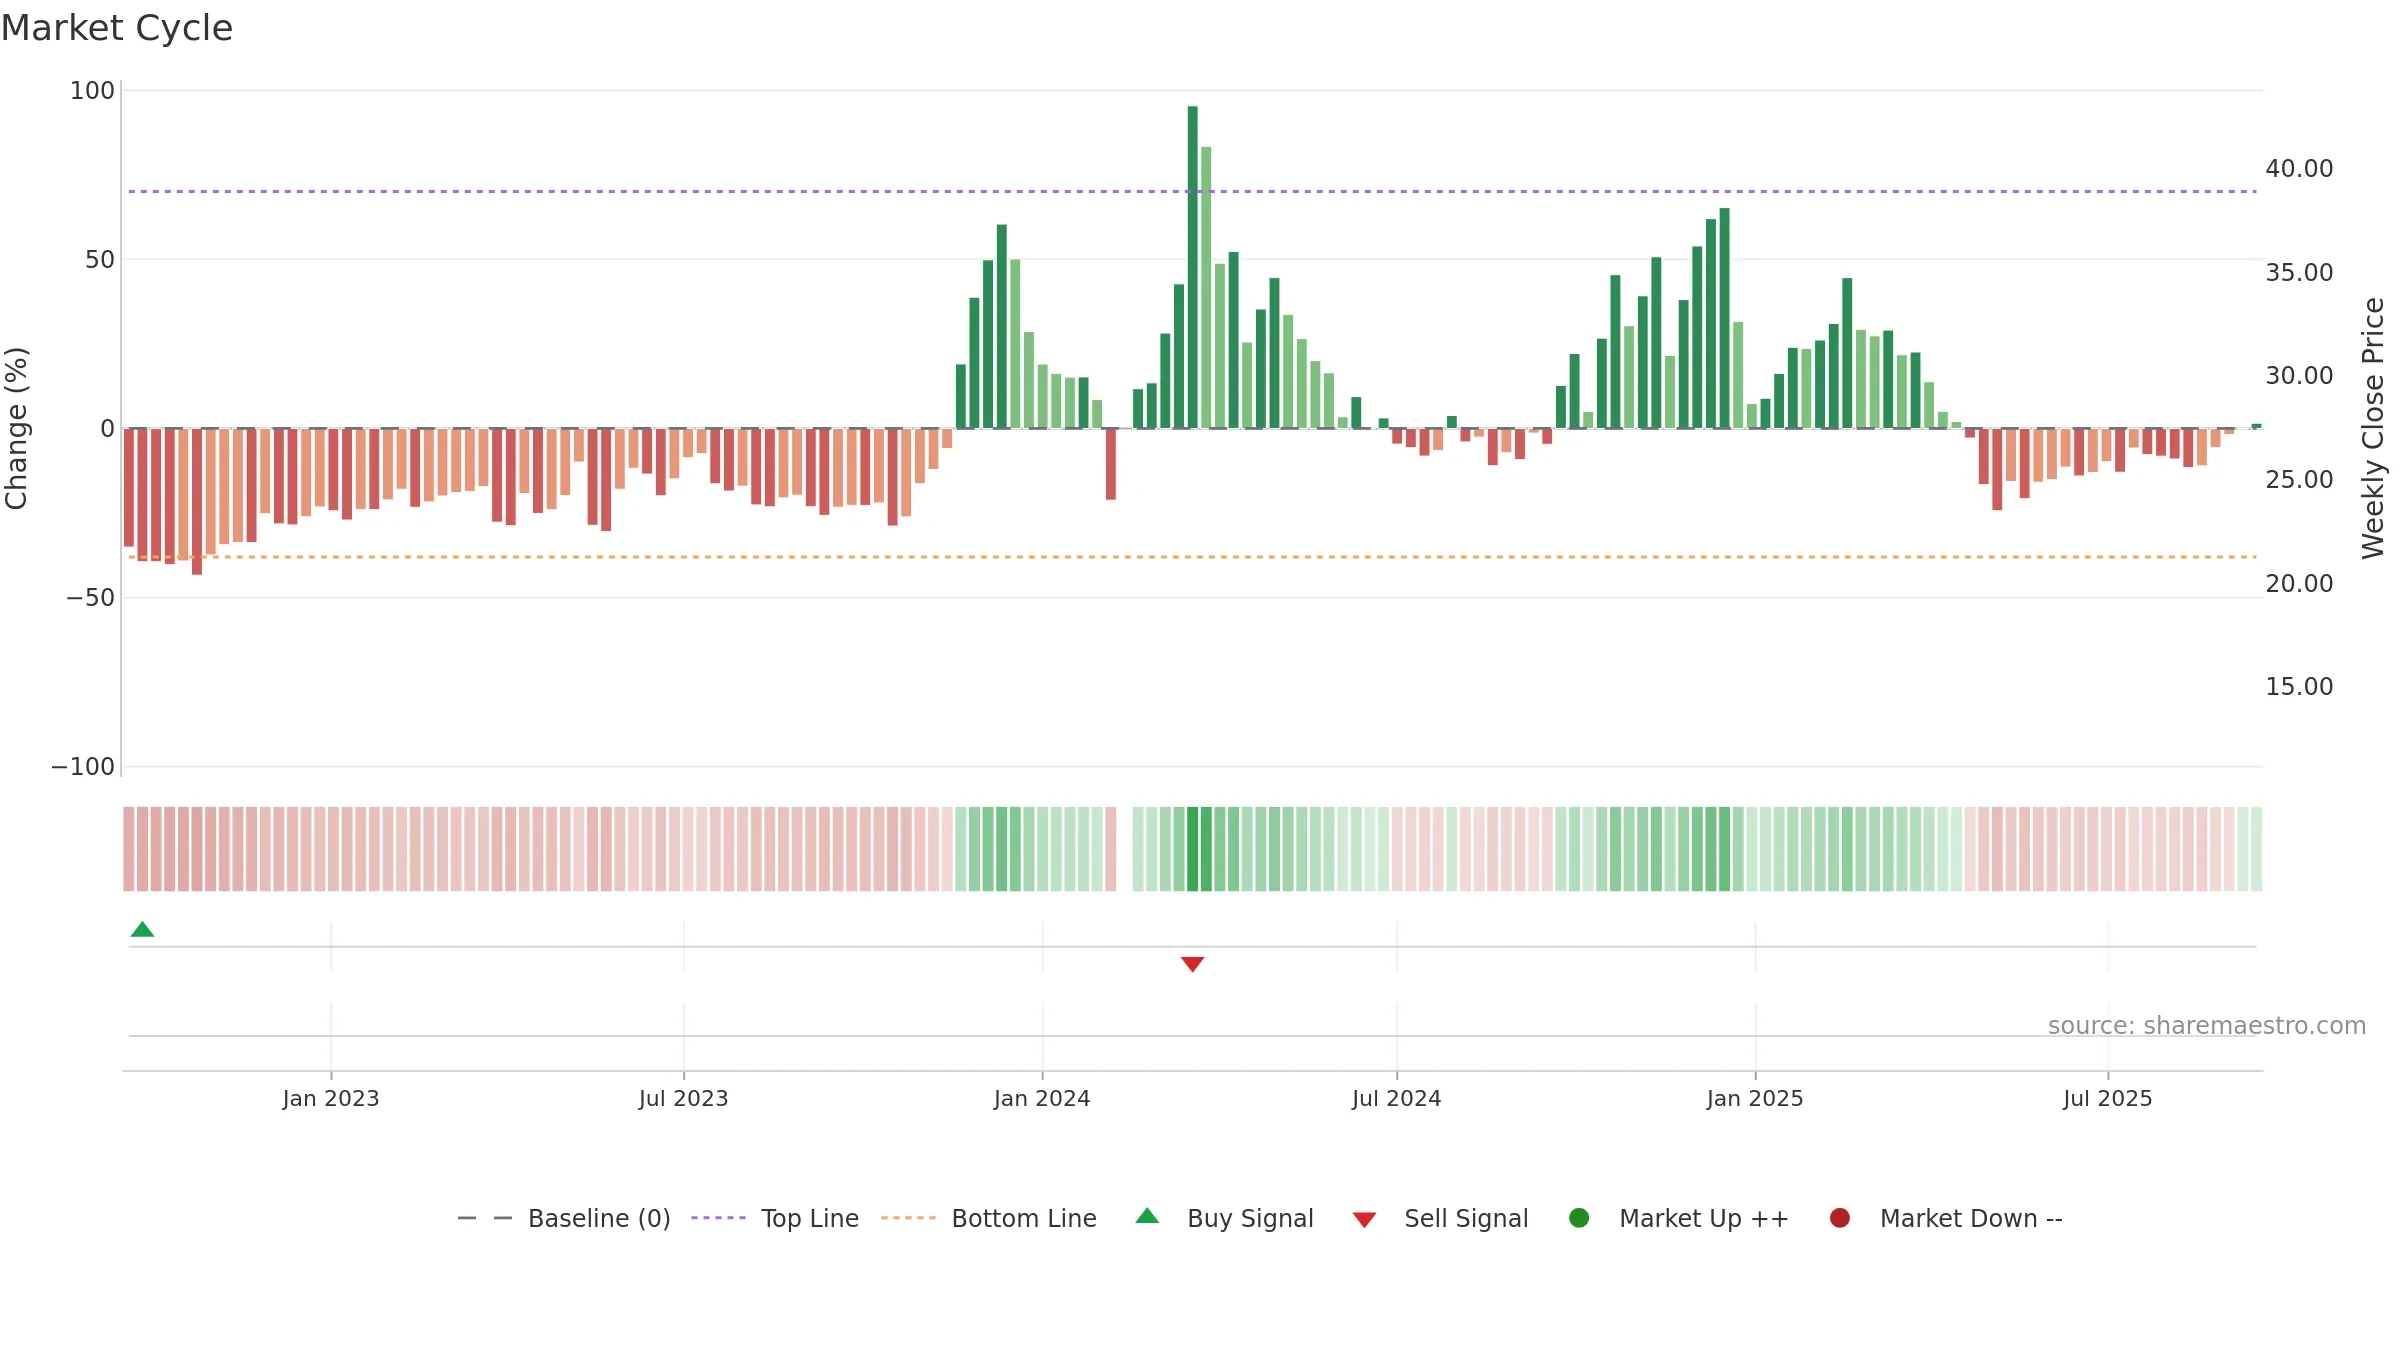
Task: Click the 100 tick on Change axis
Action: (x=92, y=91)
